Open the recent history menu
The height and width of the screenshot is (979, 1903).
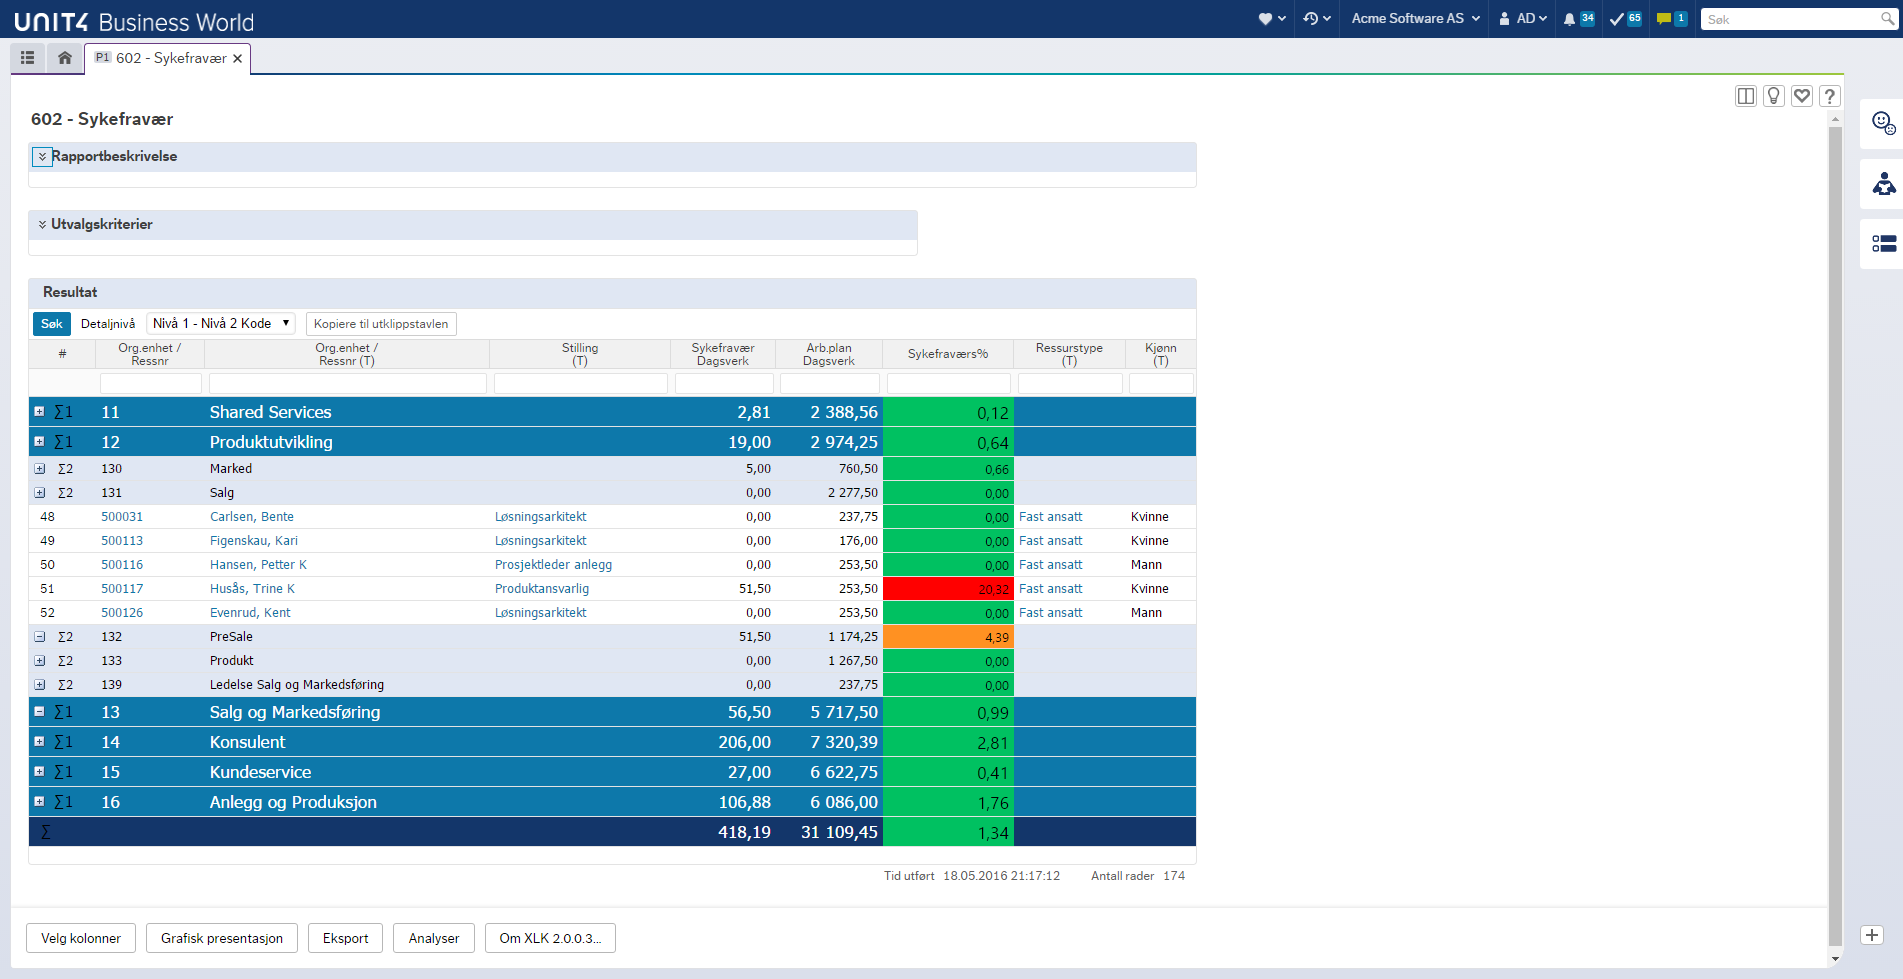point(1317,18)
